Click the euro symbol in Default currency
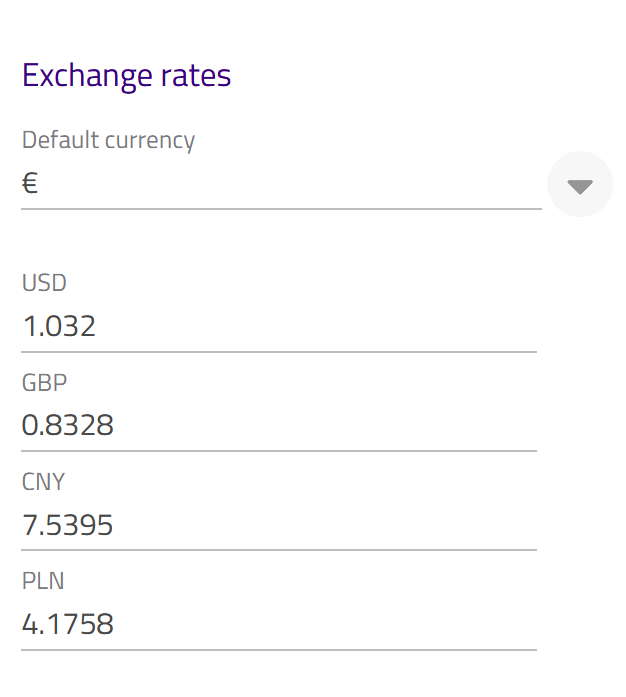The height and width of the screenshot is (697, 626). pyautogui.click(x=30, y=184)
